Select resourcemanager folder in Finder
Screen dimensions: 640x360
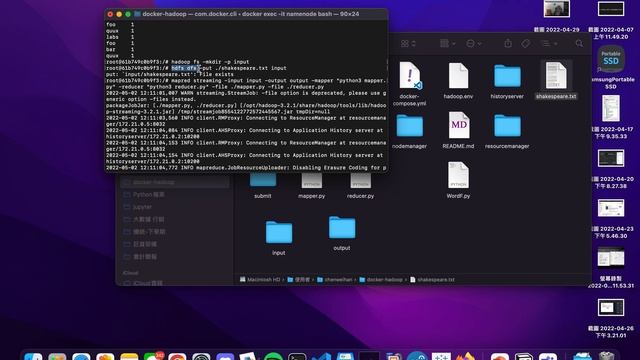point(507,131)
